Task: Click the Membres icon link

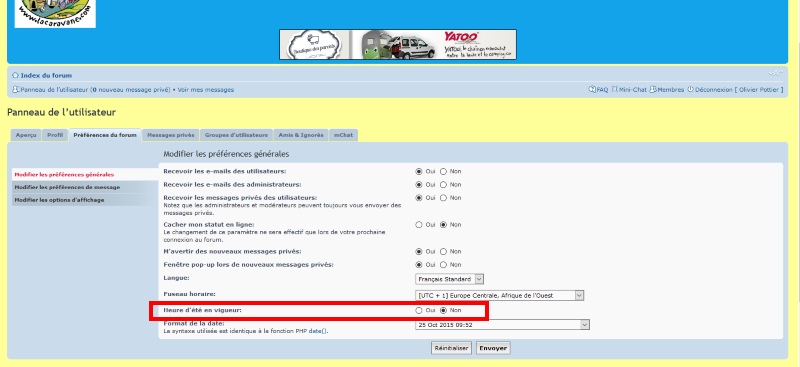Action: point(653,89)
